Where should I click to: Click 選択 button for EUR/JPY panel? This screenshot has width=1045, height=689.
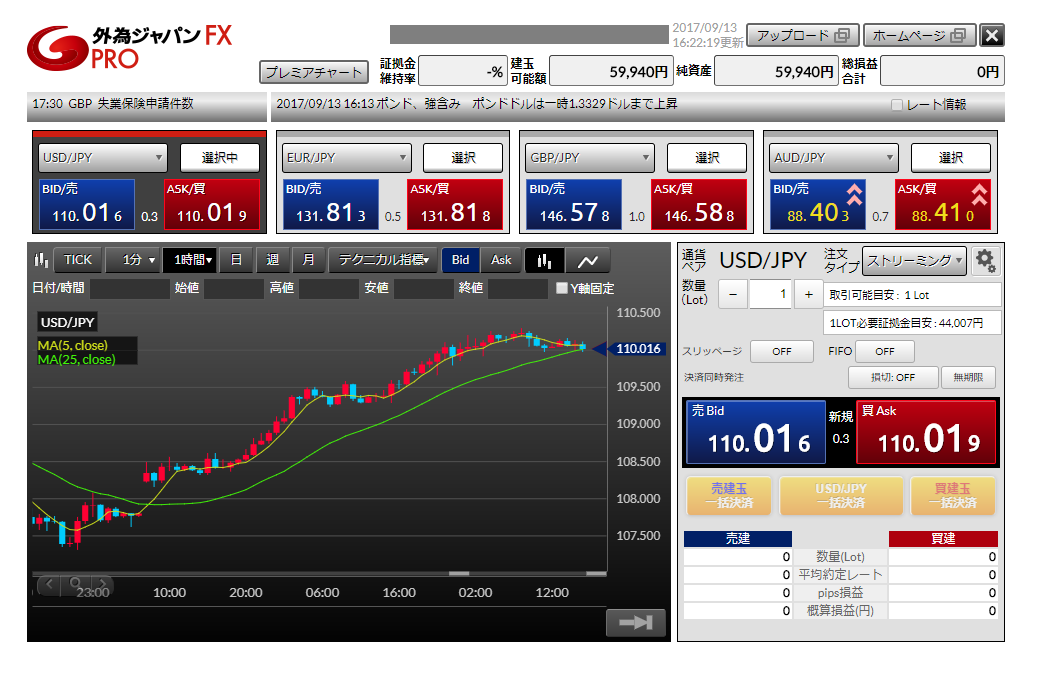(x=463, y=158)
